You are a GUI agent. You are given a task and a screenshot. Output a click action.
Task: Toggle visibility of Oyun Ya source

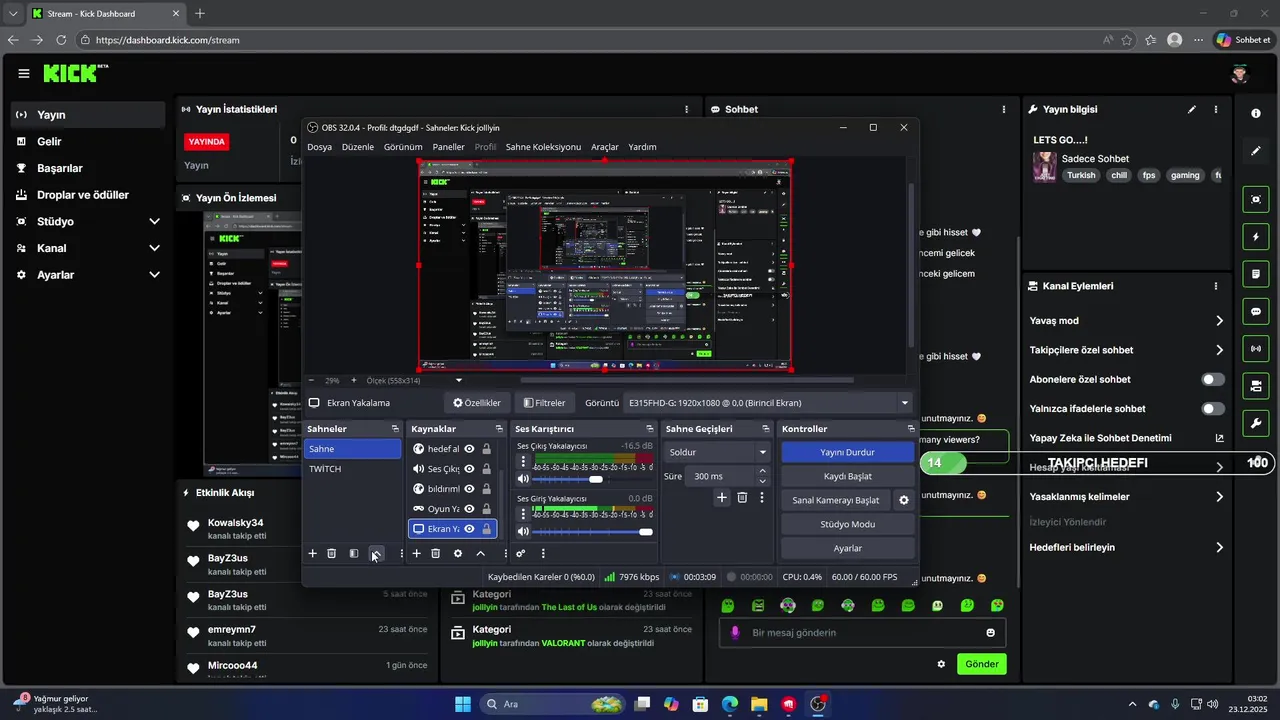point(469,509)
